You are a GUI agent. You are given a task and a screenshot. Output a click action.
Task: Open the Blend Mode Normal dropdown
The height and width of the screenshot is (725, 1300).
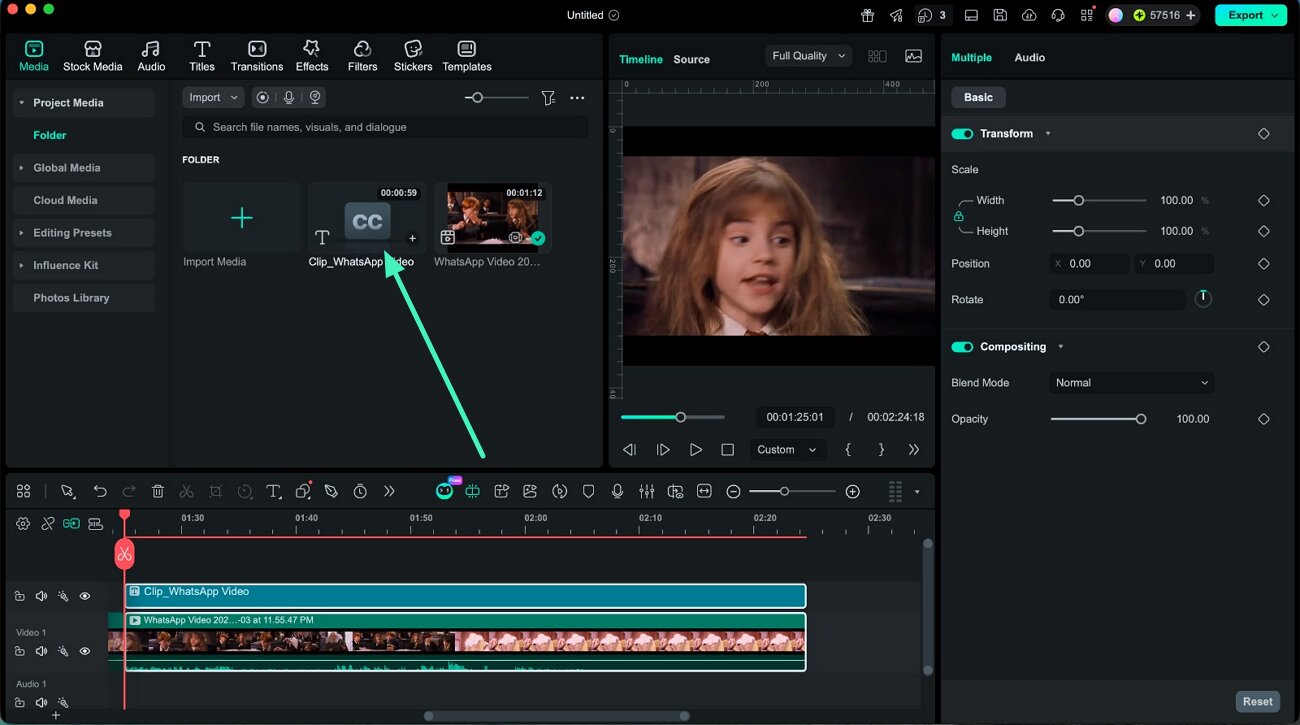click(x=1131, y=383)
